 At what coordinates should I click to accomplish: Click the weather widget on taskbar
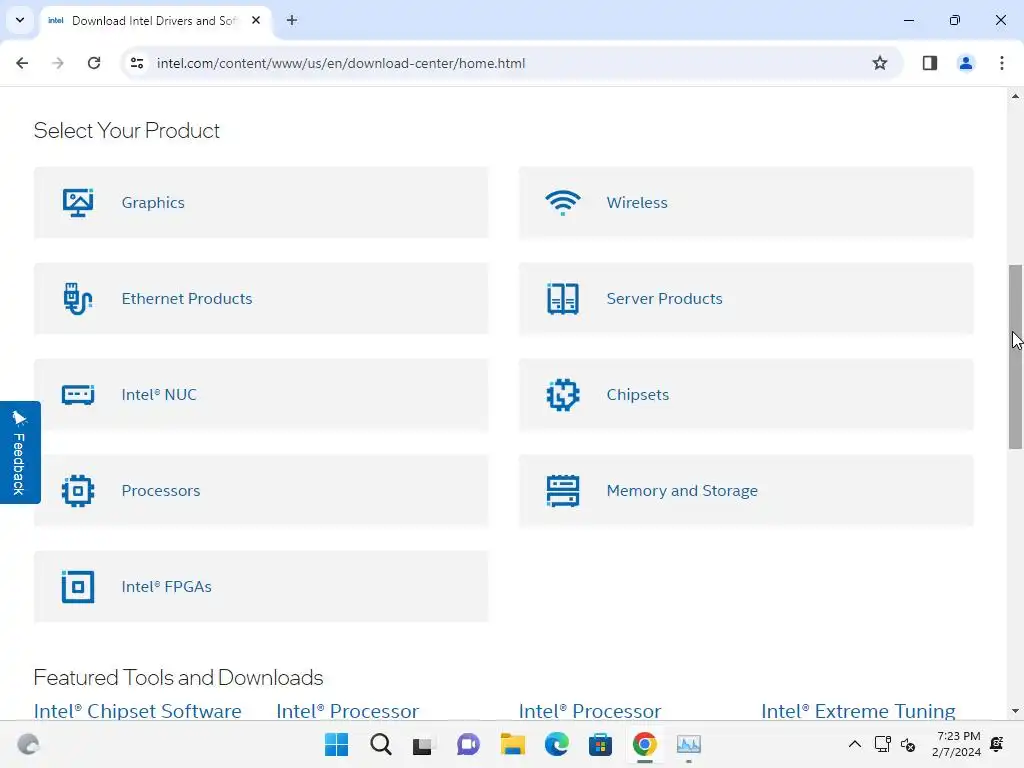[x=28, y=744]
